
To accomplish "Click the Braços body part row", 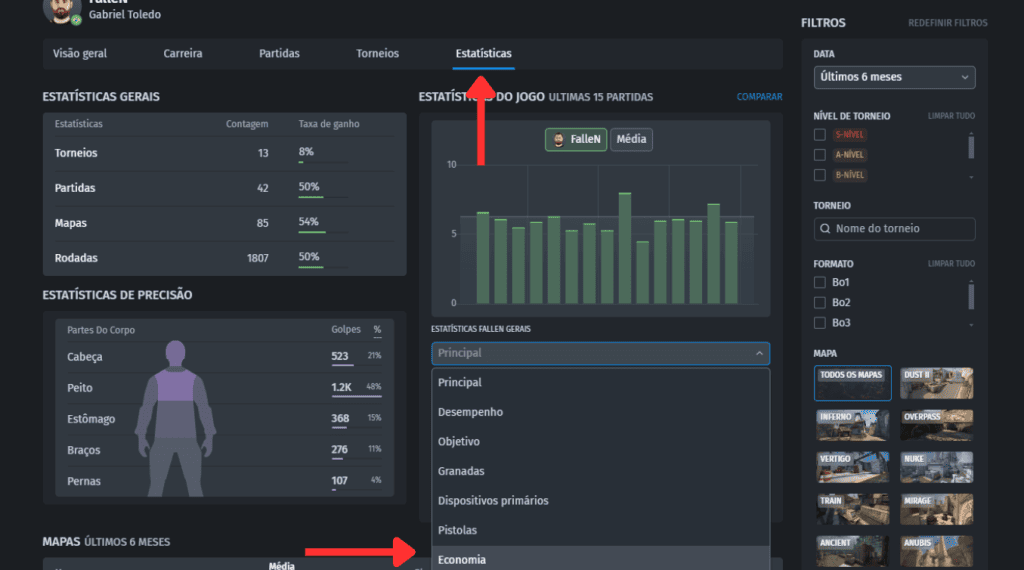I will 224,450.
